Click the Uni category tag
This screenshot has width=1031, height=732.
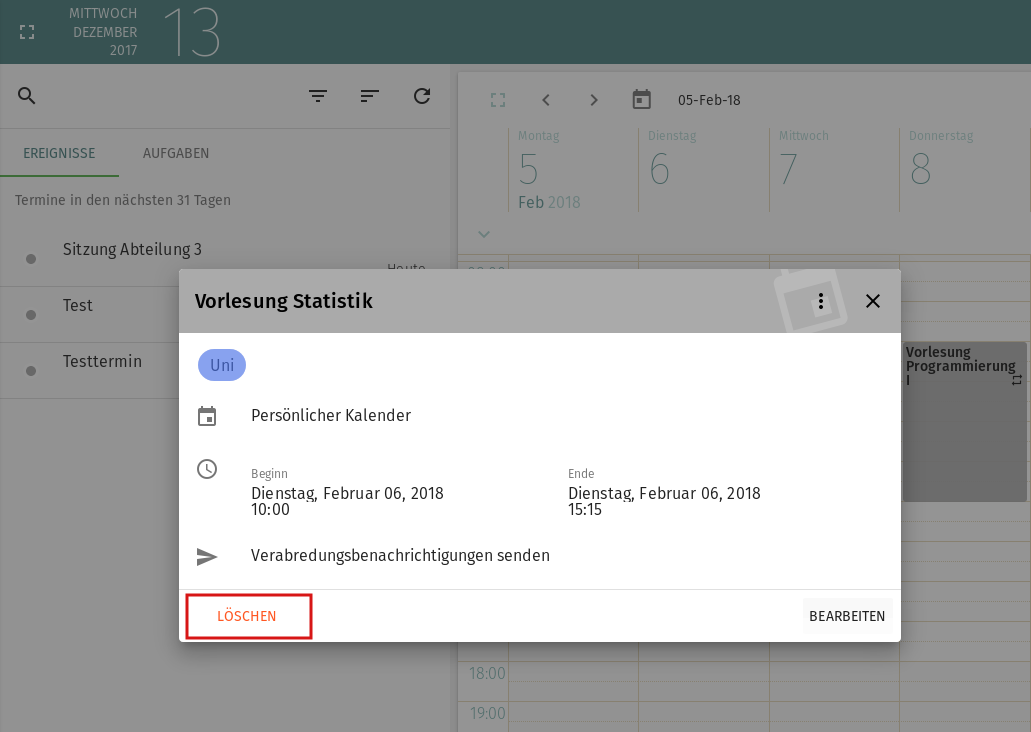click(x=222, y=365)
